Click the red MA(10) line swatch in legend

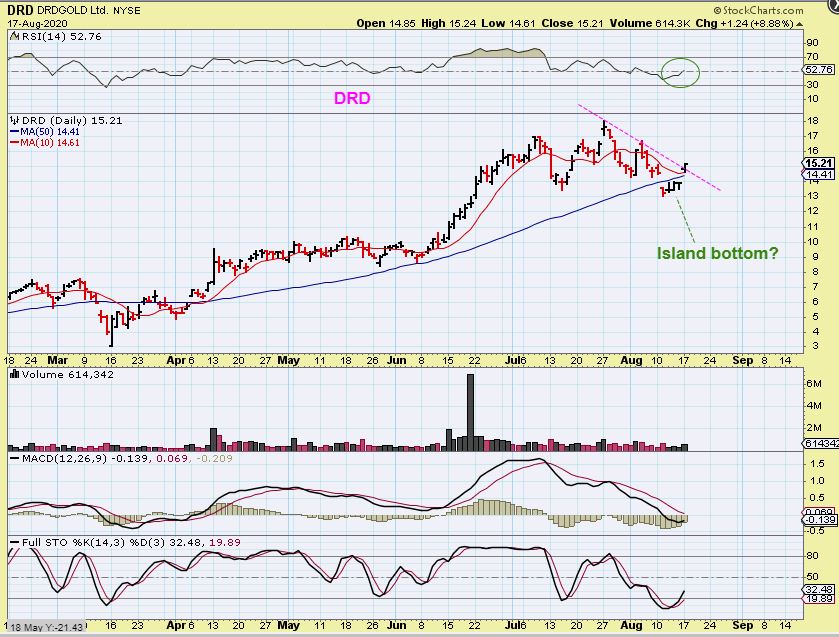(15, 143)
